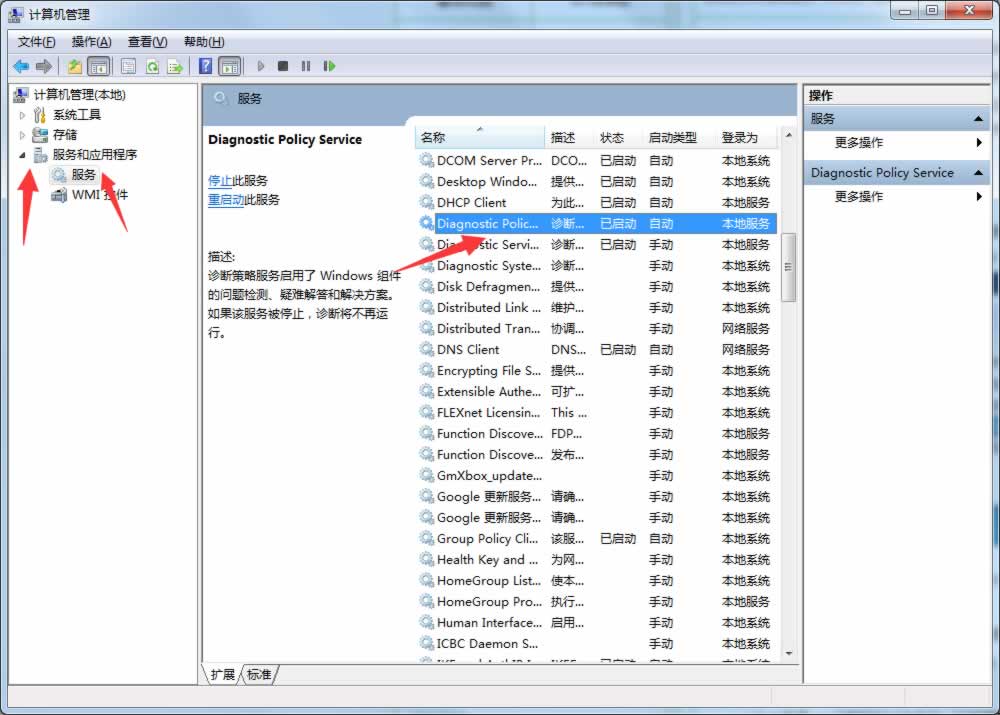Click the Properties toolbar icon

(x=129, y=66)
